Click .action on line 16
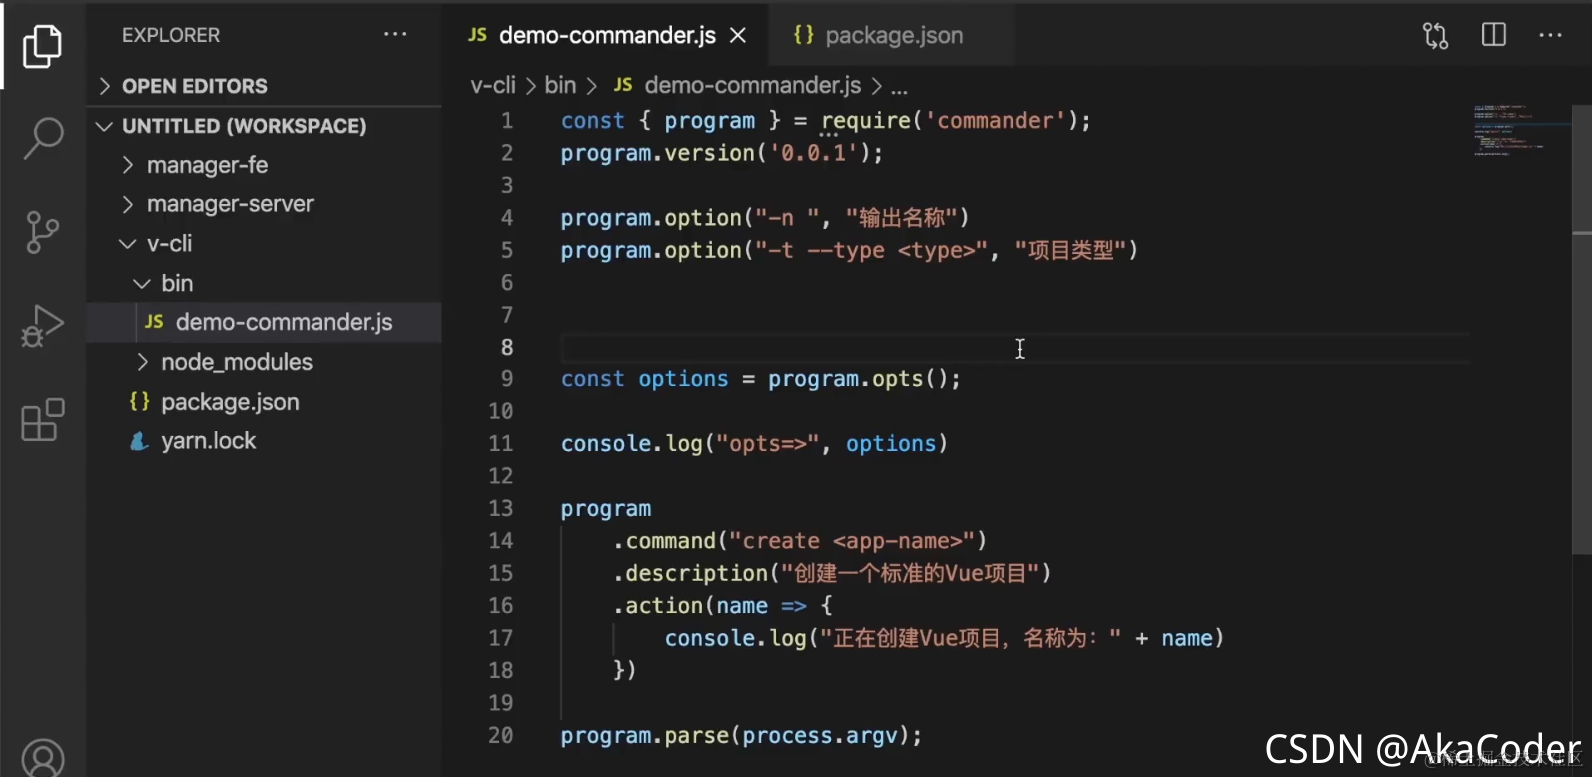The width and height of the screenshot is (1592, 777). tap(658, 606)
